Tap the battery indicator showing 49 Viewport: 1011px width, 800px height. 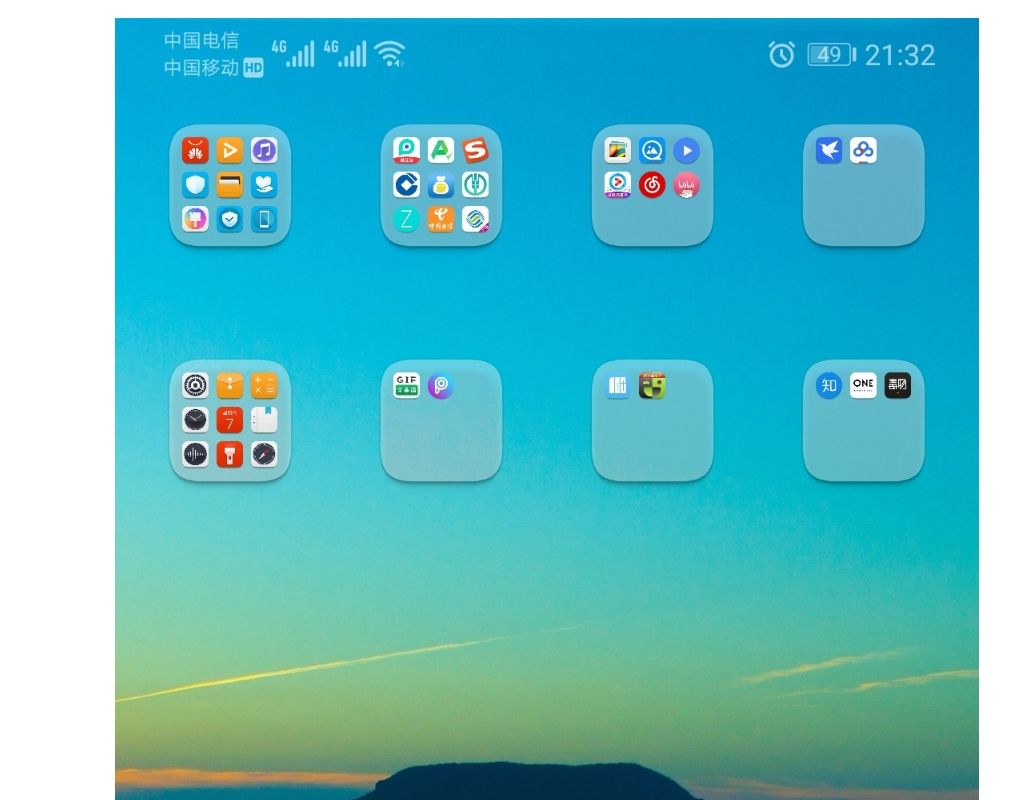coord(832,55)
